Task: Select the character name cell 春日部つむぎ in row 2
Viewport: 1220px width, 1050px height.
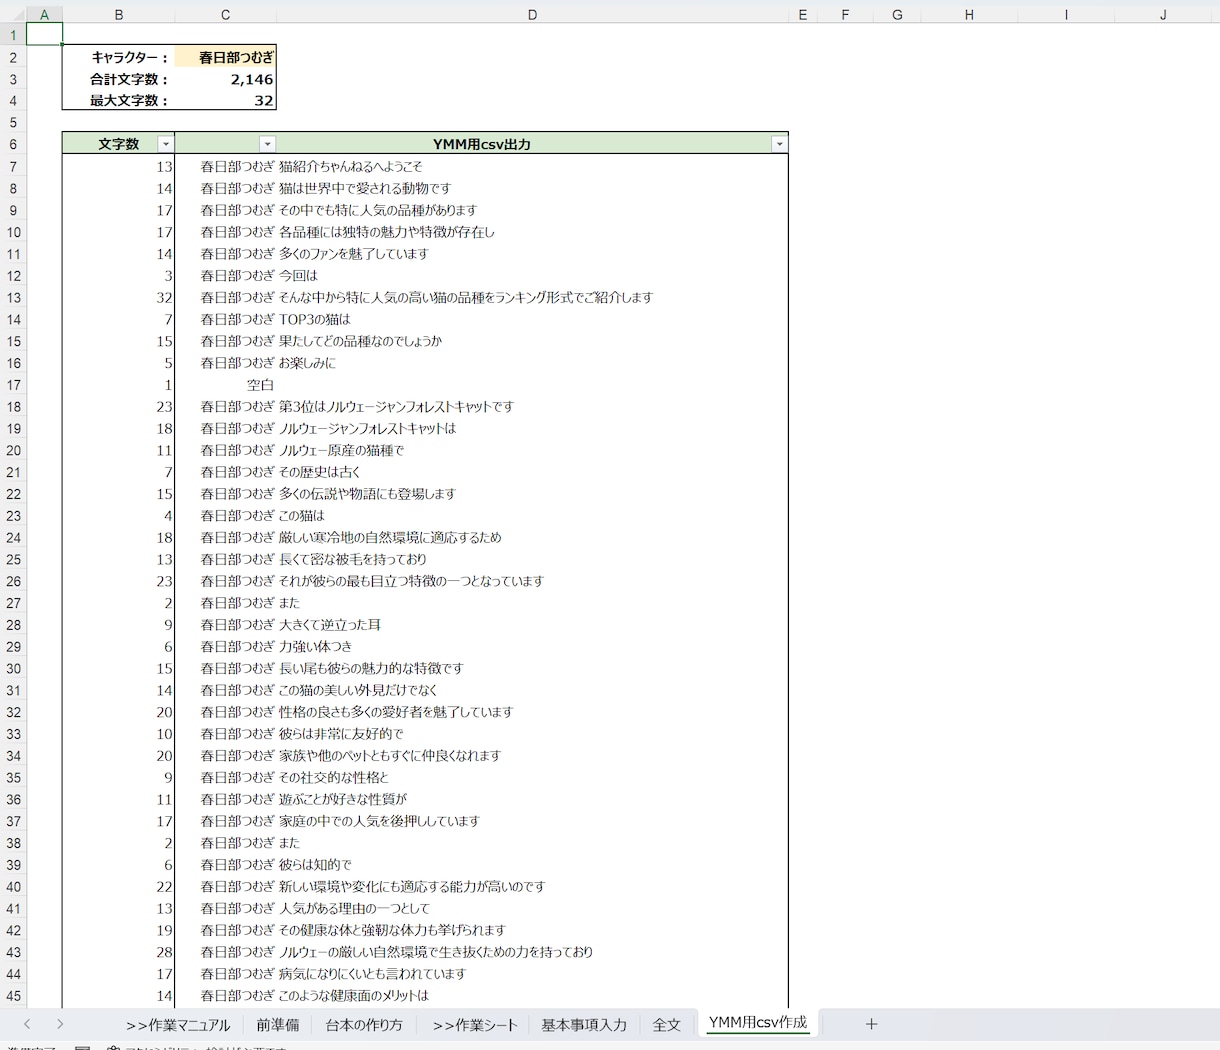Action: (225, 58)
